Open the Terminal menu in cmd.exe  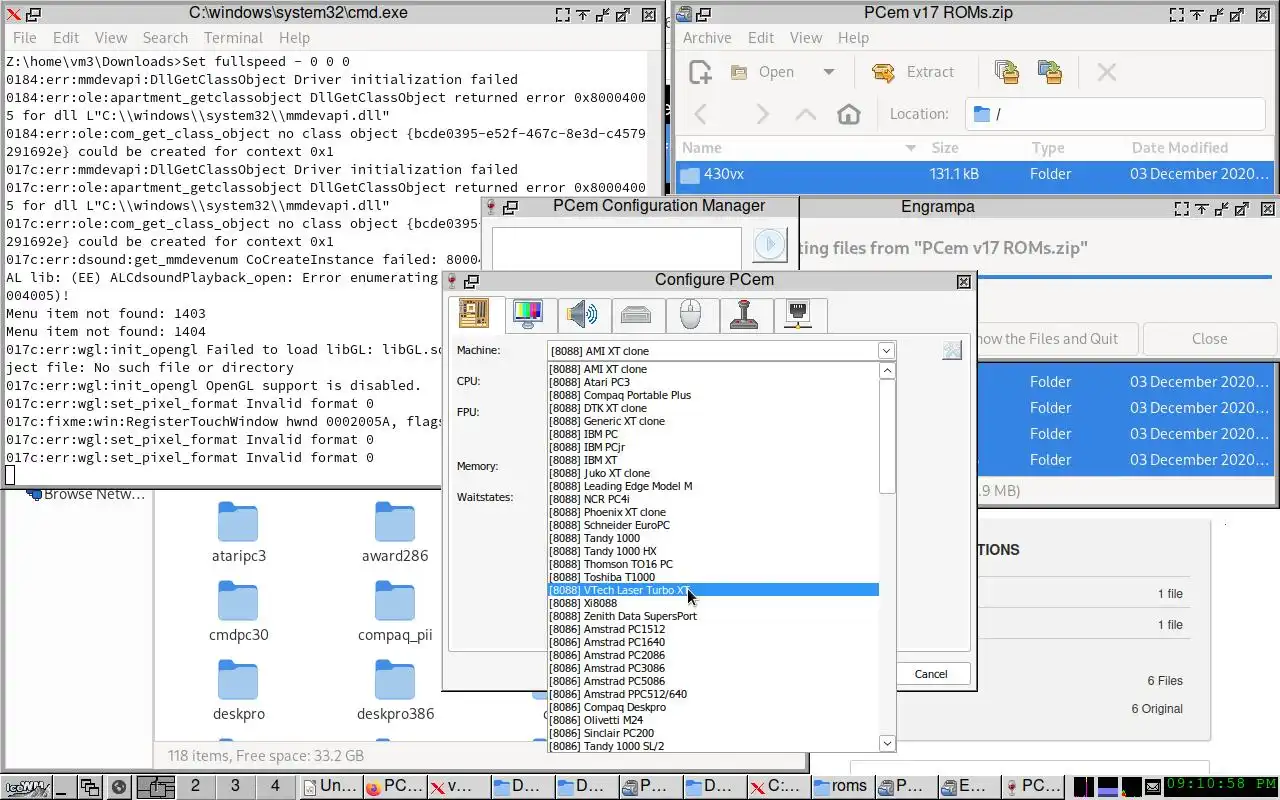(x=233, y=38)
